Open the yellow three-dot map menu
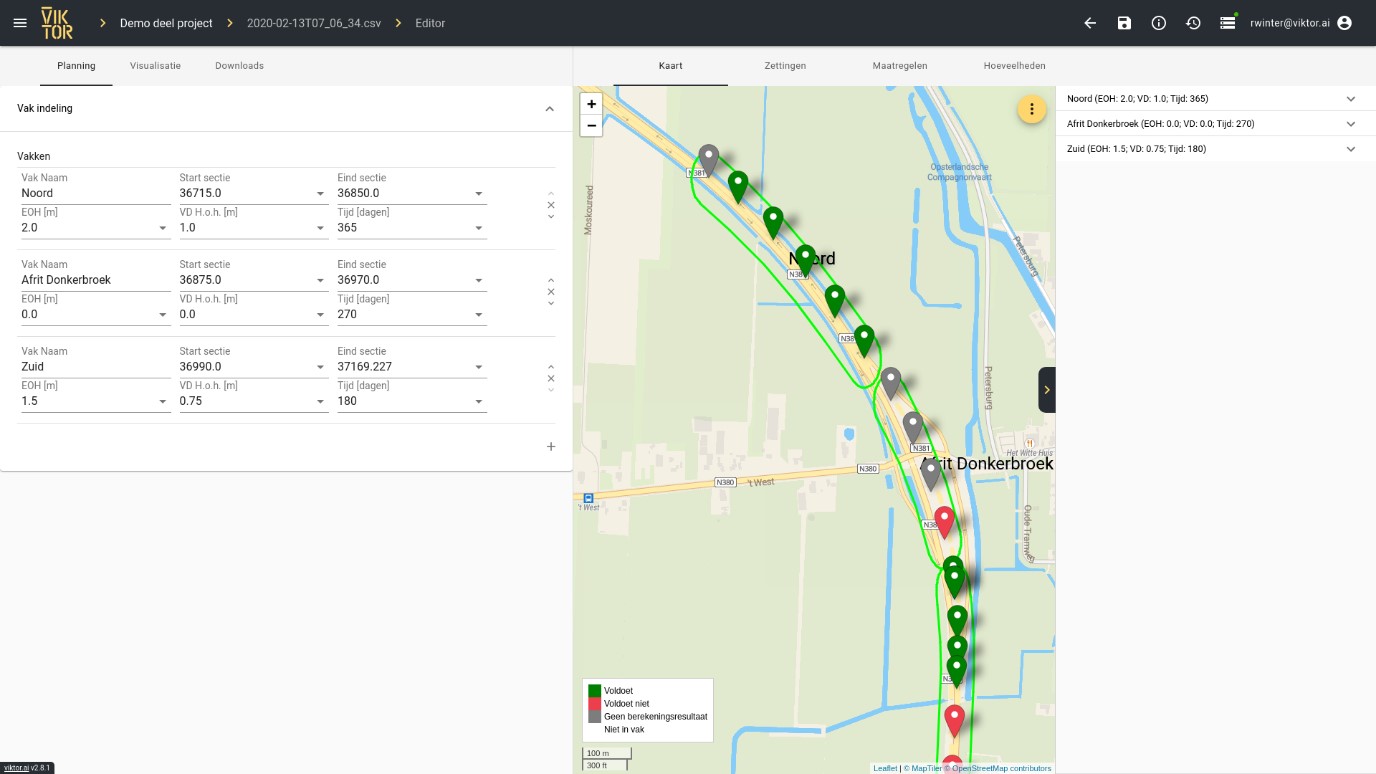1376x774 pixels. [1031, 109]
